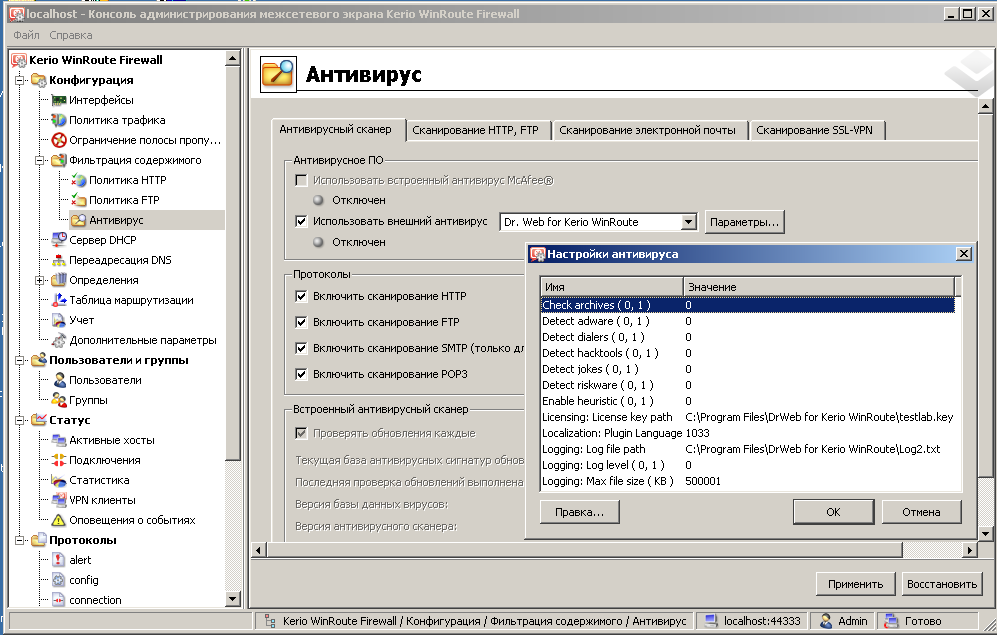This screenshot has width=997, height=635.
Task: Click the Значение column header
Action: click(819, 287)
